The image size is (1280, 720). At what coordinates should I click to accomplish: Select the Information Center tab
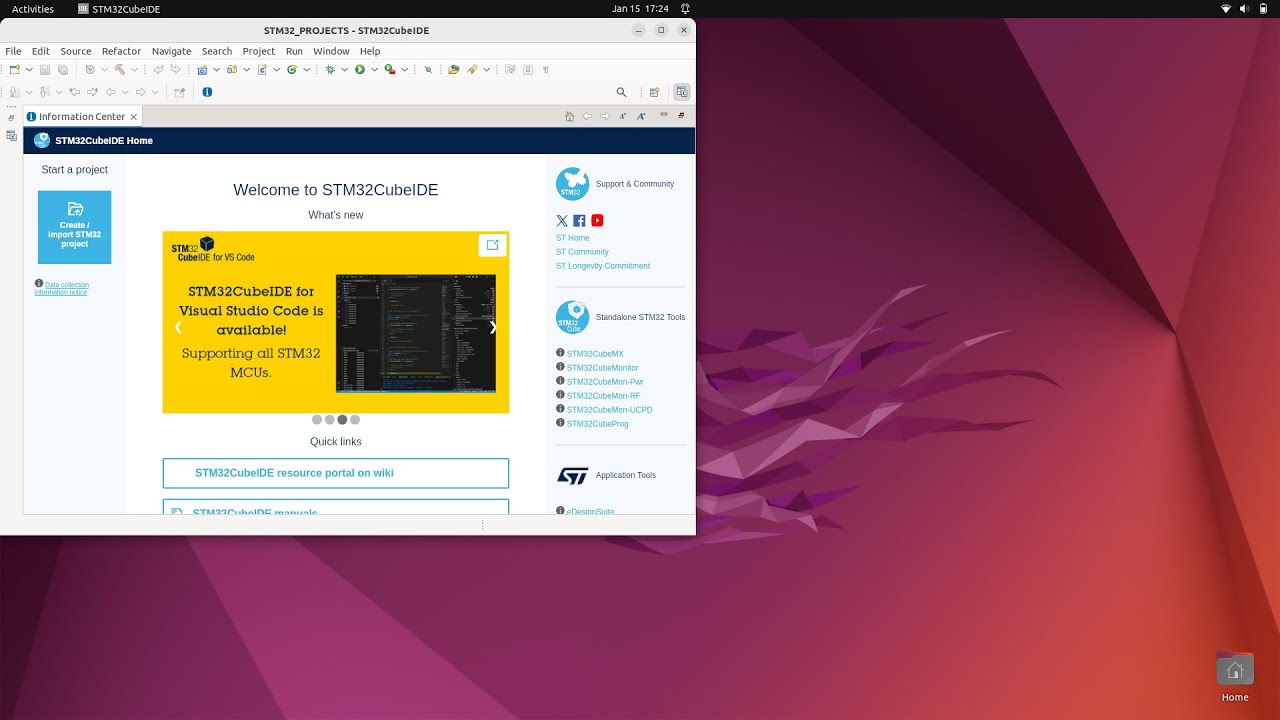[x=82, y=116]
